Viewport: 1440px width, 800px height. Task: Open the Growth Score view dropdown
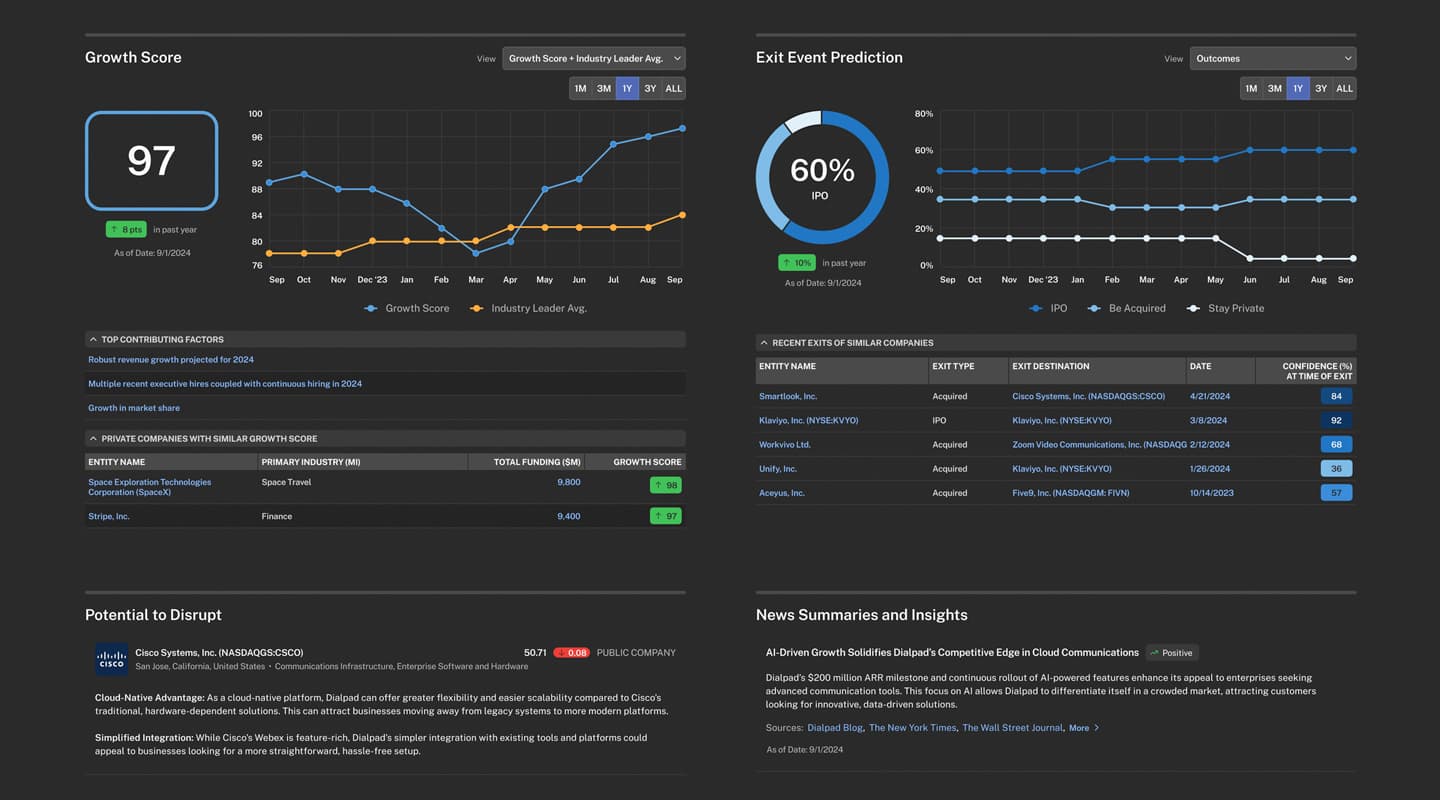pos(593,58)
